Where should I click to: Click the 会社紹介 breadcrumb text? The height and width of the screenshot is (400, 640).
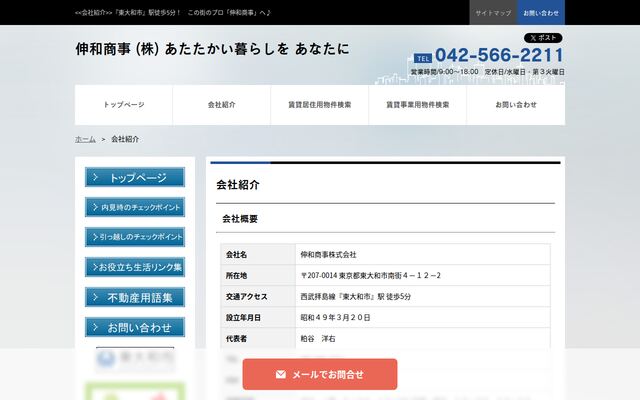tap(125, 139)
